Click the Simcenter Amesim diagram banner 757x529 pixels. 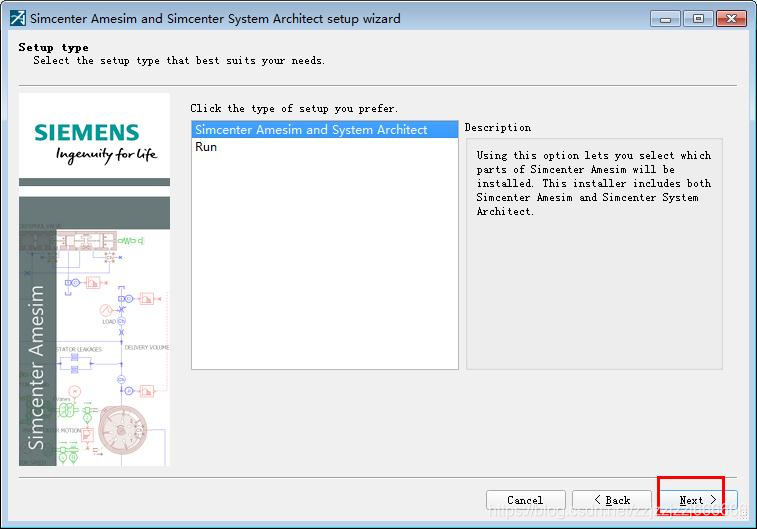(x=95, y=331)
